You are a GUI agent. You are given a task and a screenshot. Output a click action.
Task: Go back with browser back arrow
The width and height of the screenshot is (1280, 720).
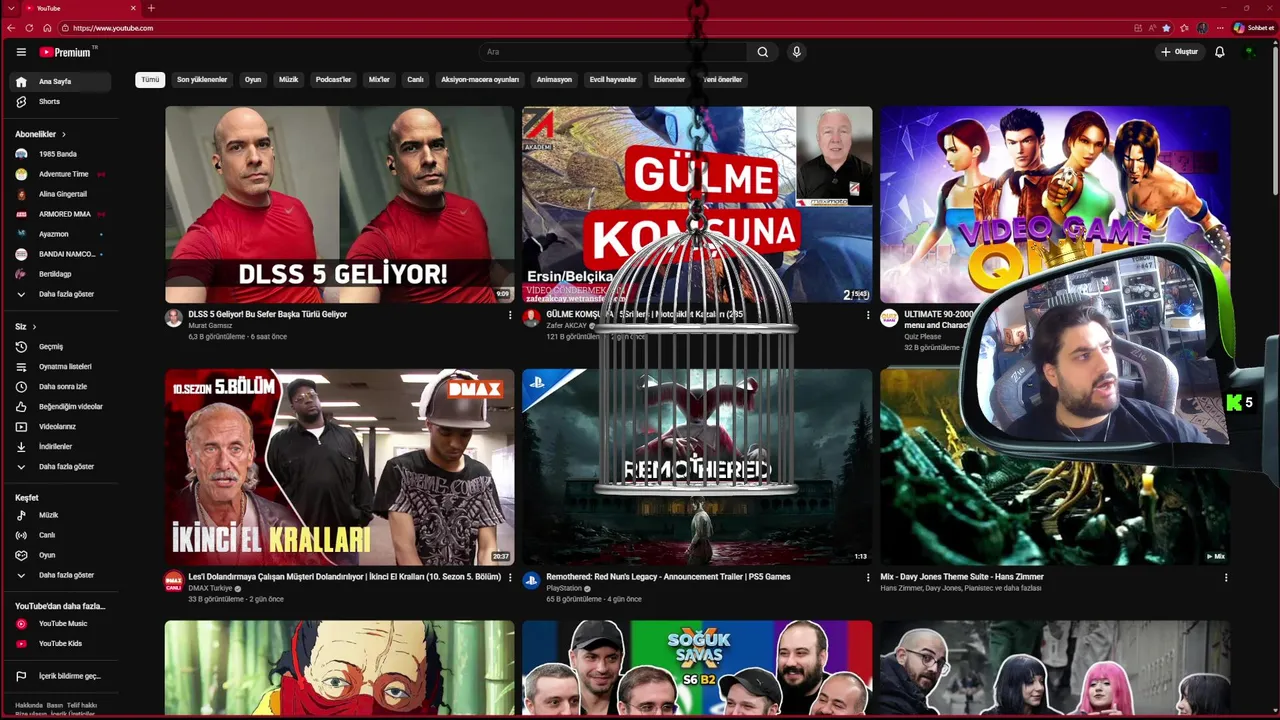pos(11,28)
